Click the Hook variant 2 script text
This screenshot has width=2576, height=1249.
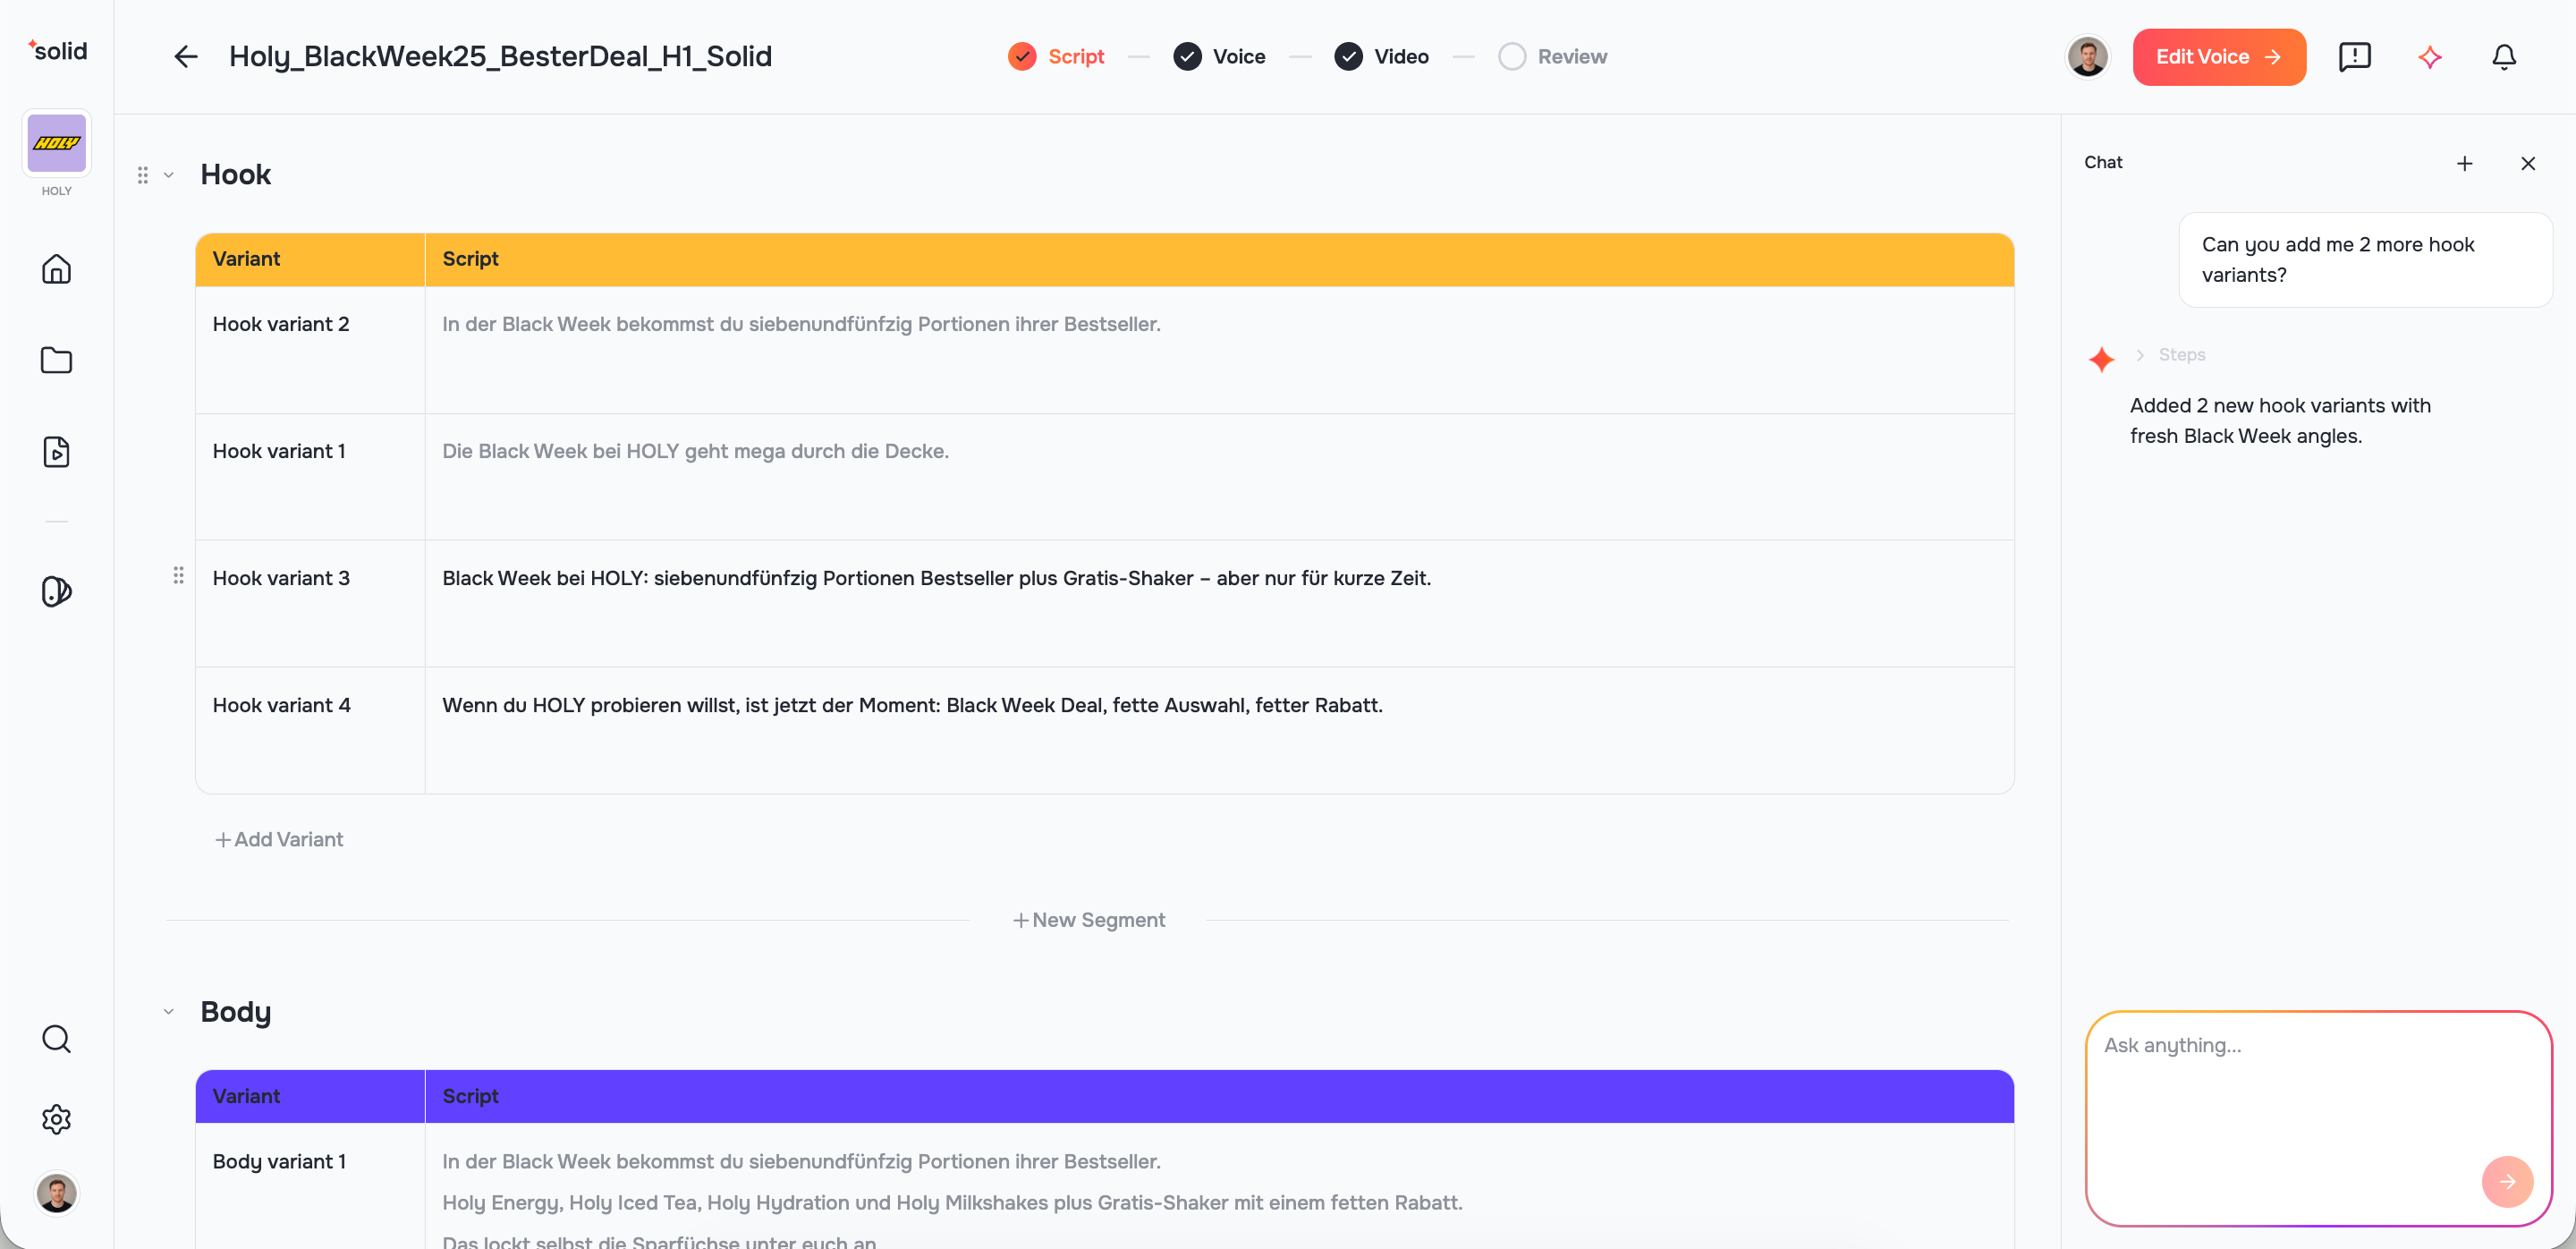[x=801, y=324]
